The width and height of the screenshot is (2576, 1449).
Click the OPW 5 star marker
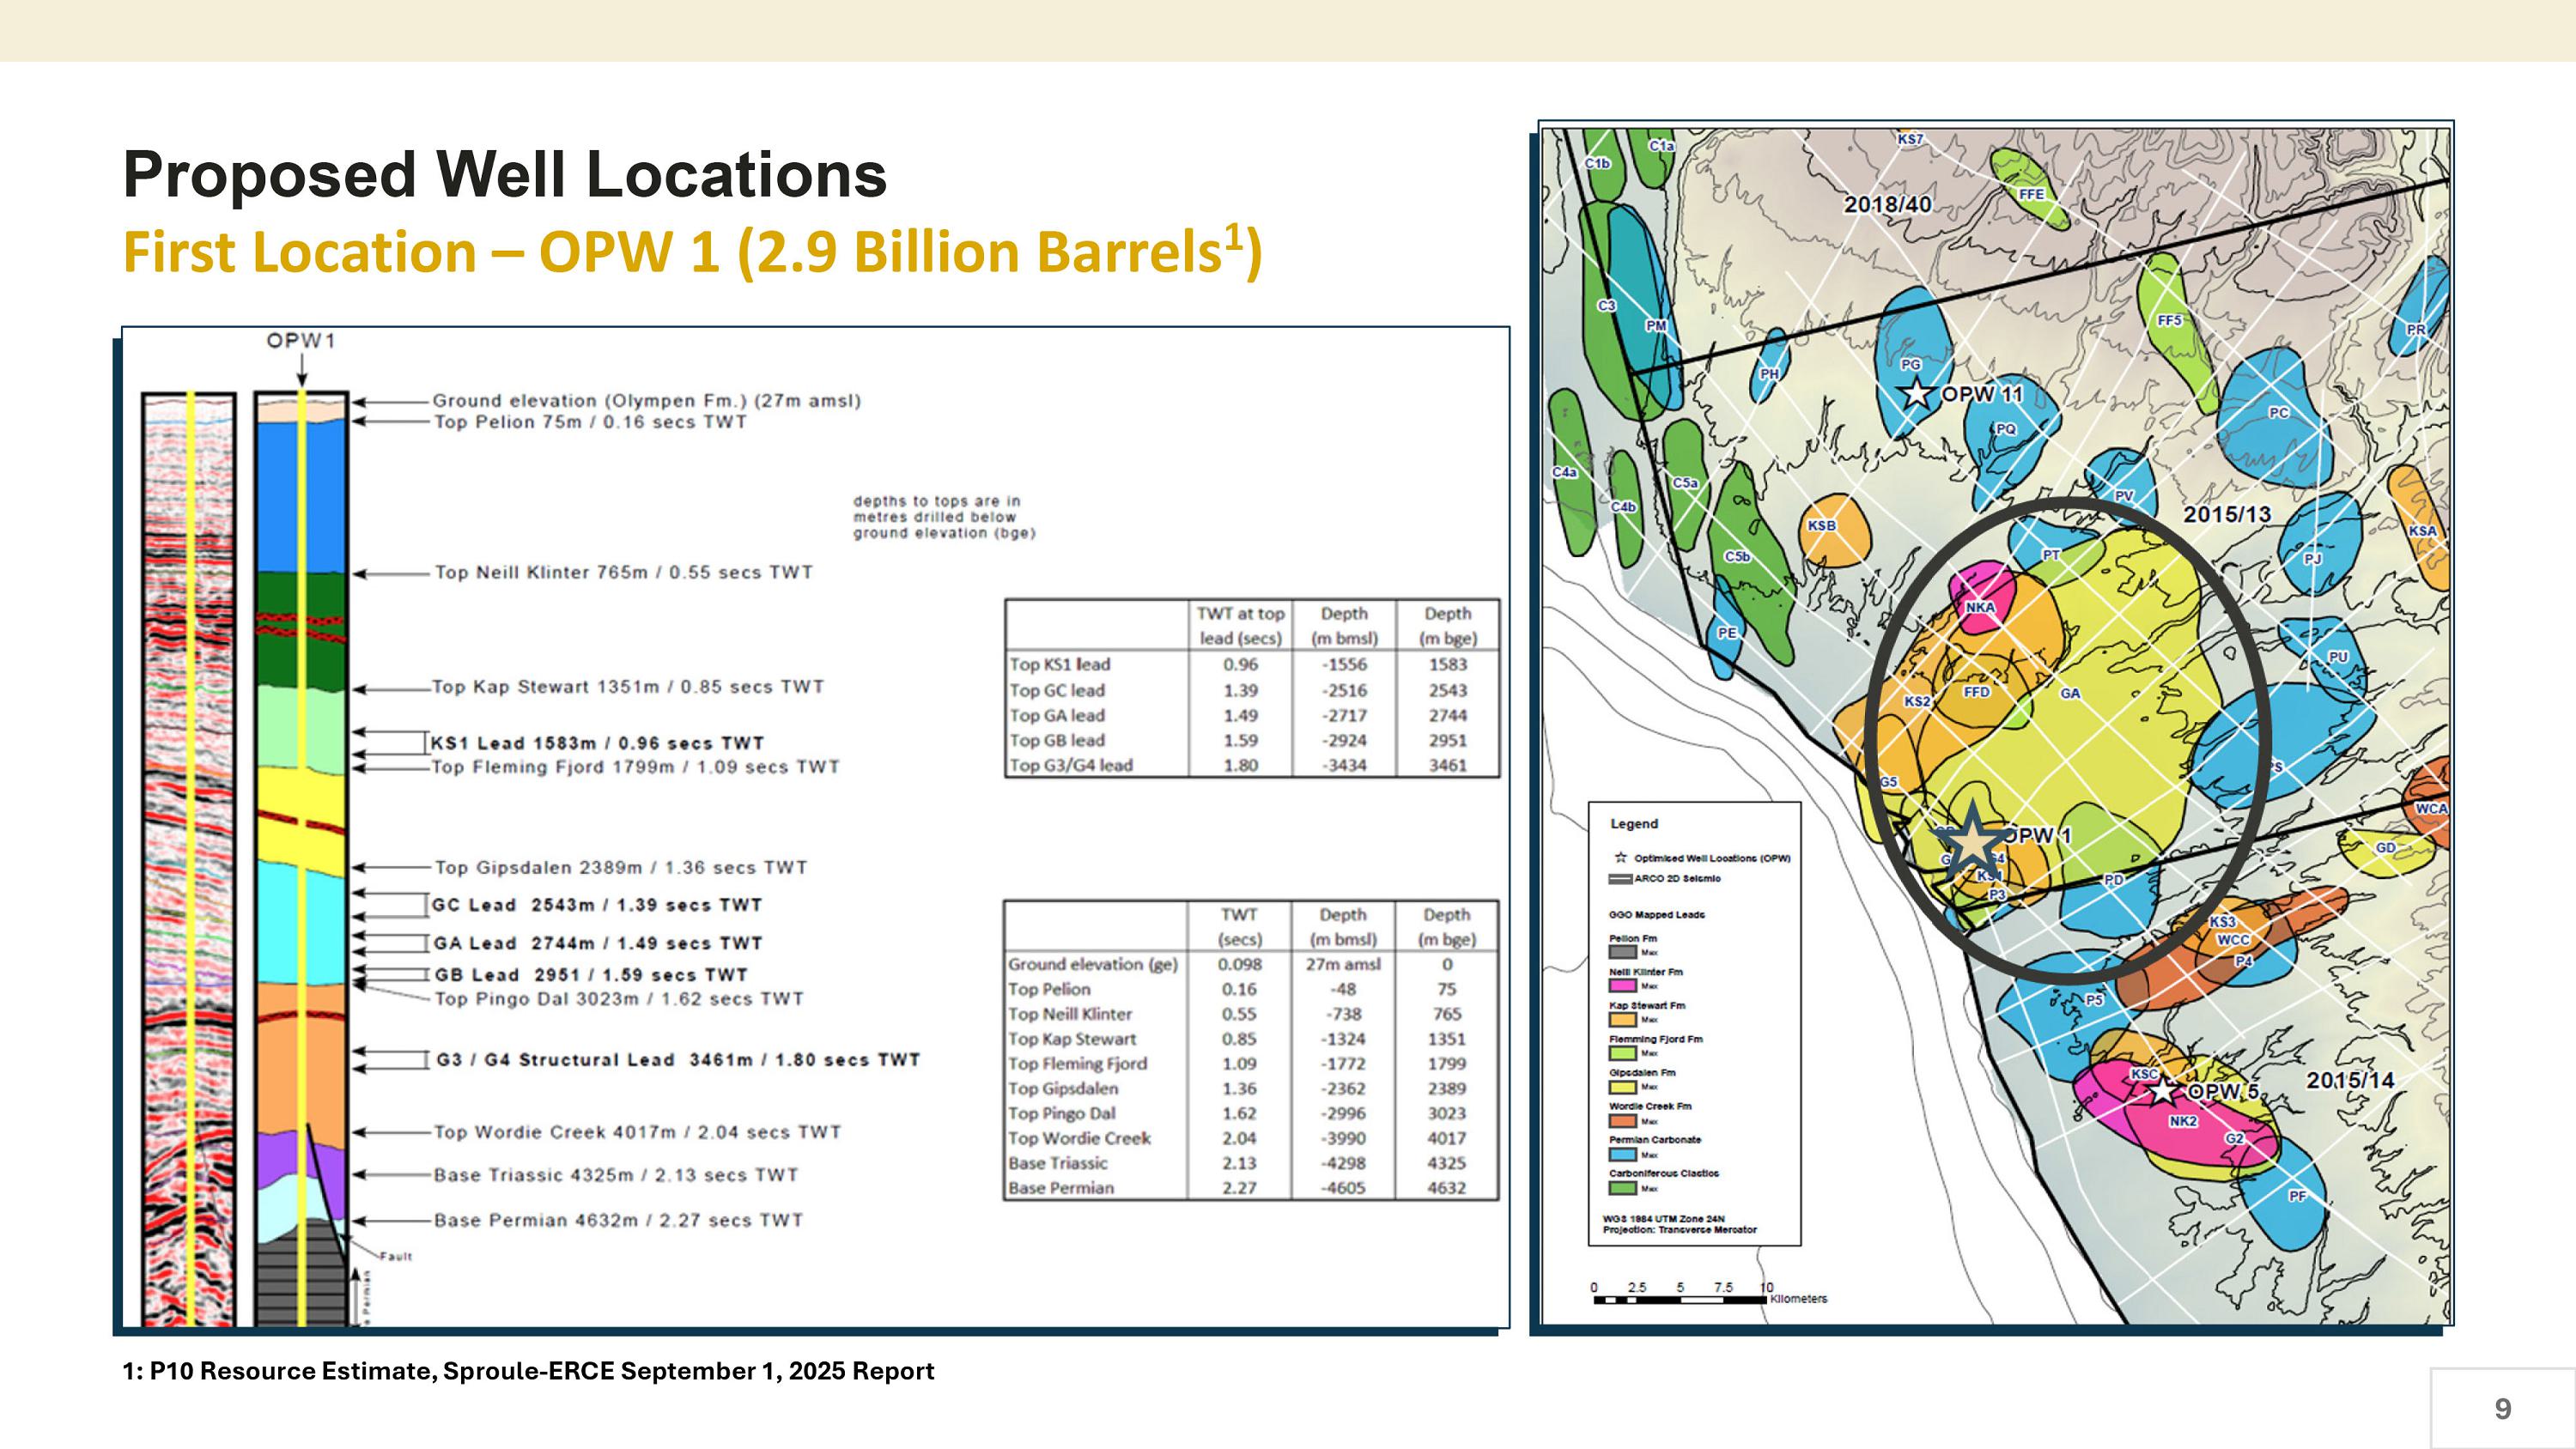[2163, 1091]
